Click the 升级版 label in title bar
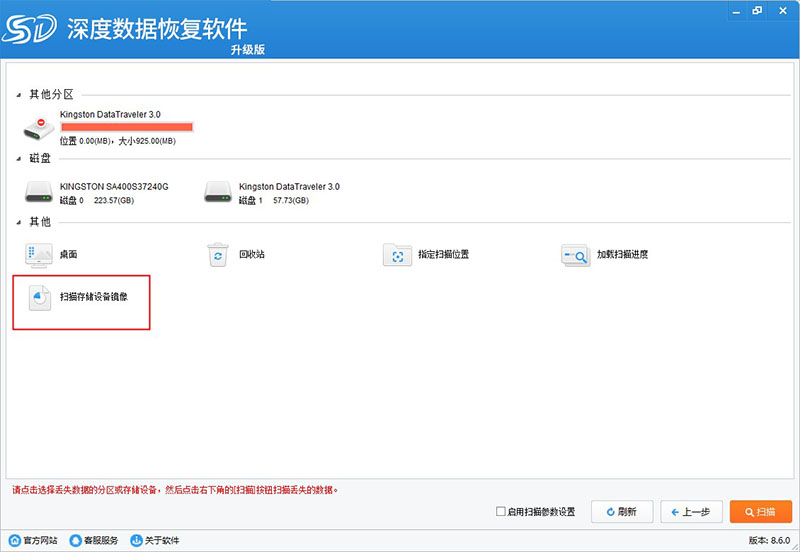 tap(247, 49)
